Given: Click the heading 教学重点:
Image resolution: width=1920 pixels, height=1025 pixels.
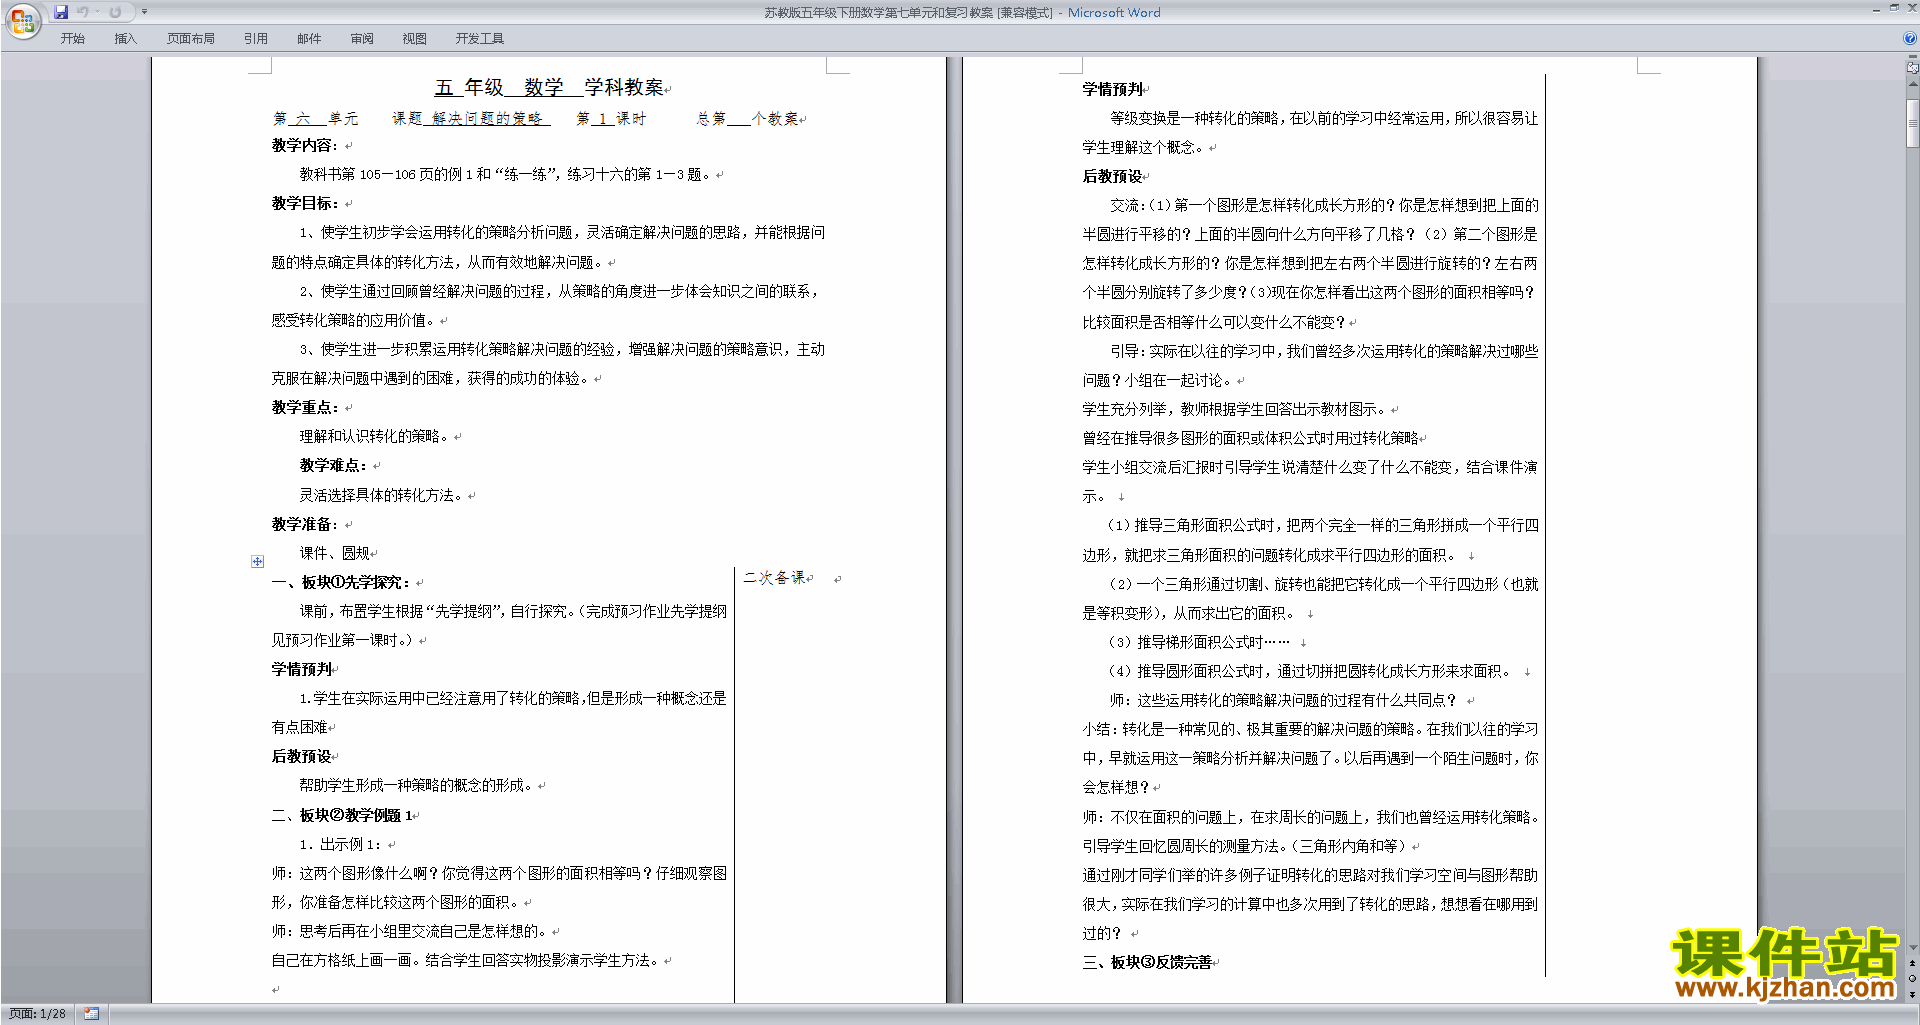Looking at the screenshot, I should [304, 407].
